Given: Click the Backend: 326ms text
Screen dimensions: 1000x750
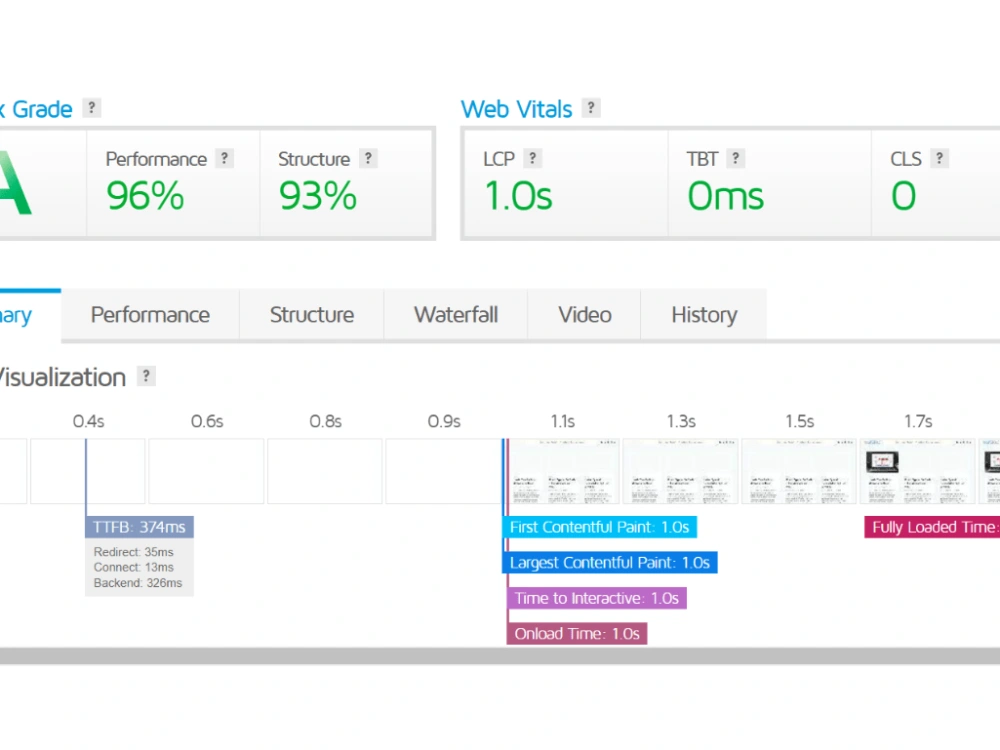Looking at the screenshot, I should click(x=138, y=583).
